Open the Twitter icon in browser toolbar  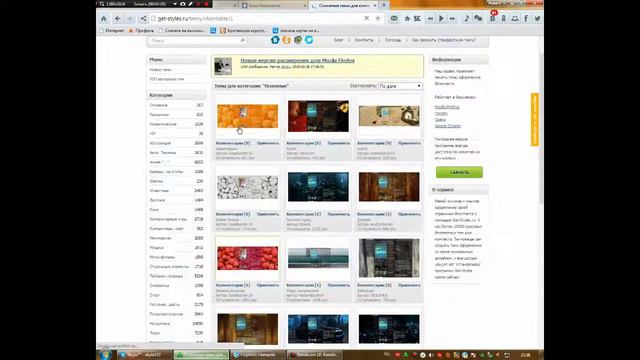coord(538,18)
